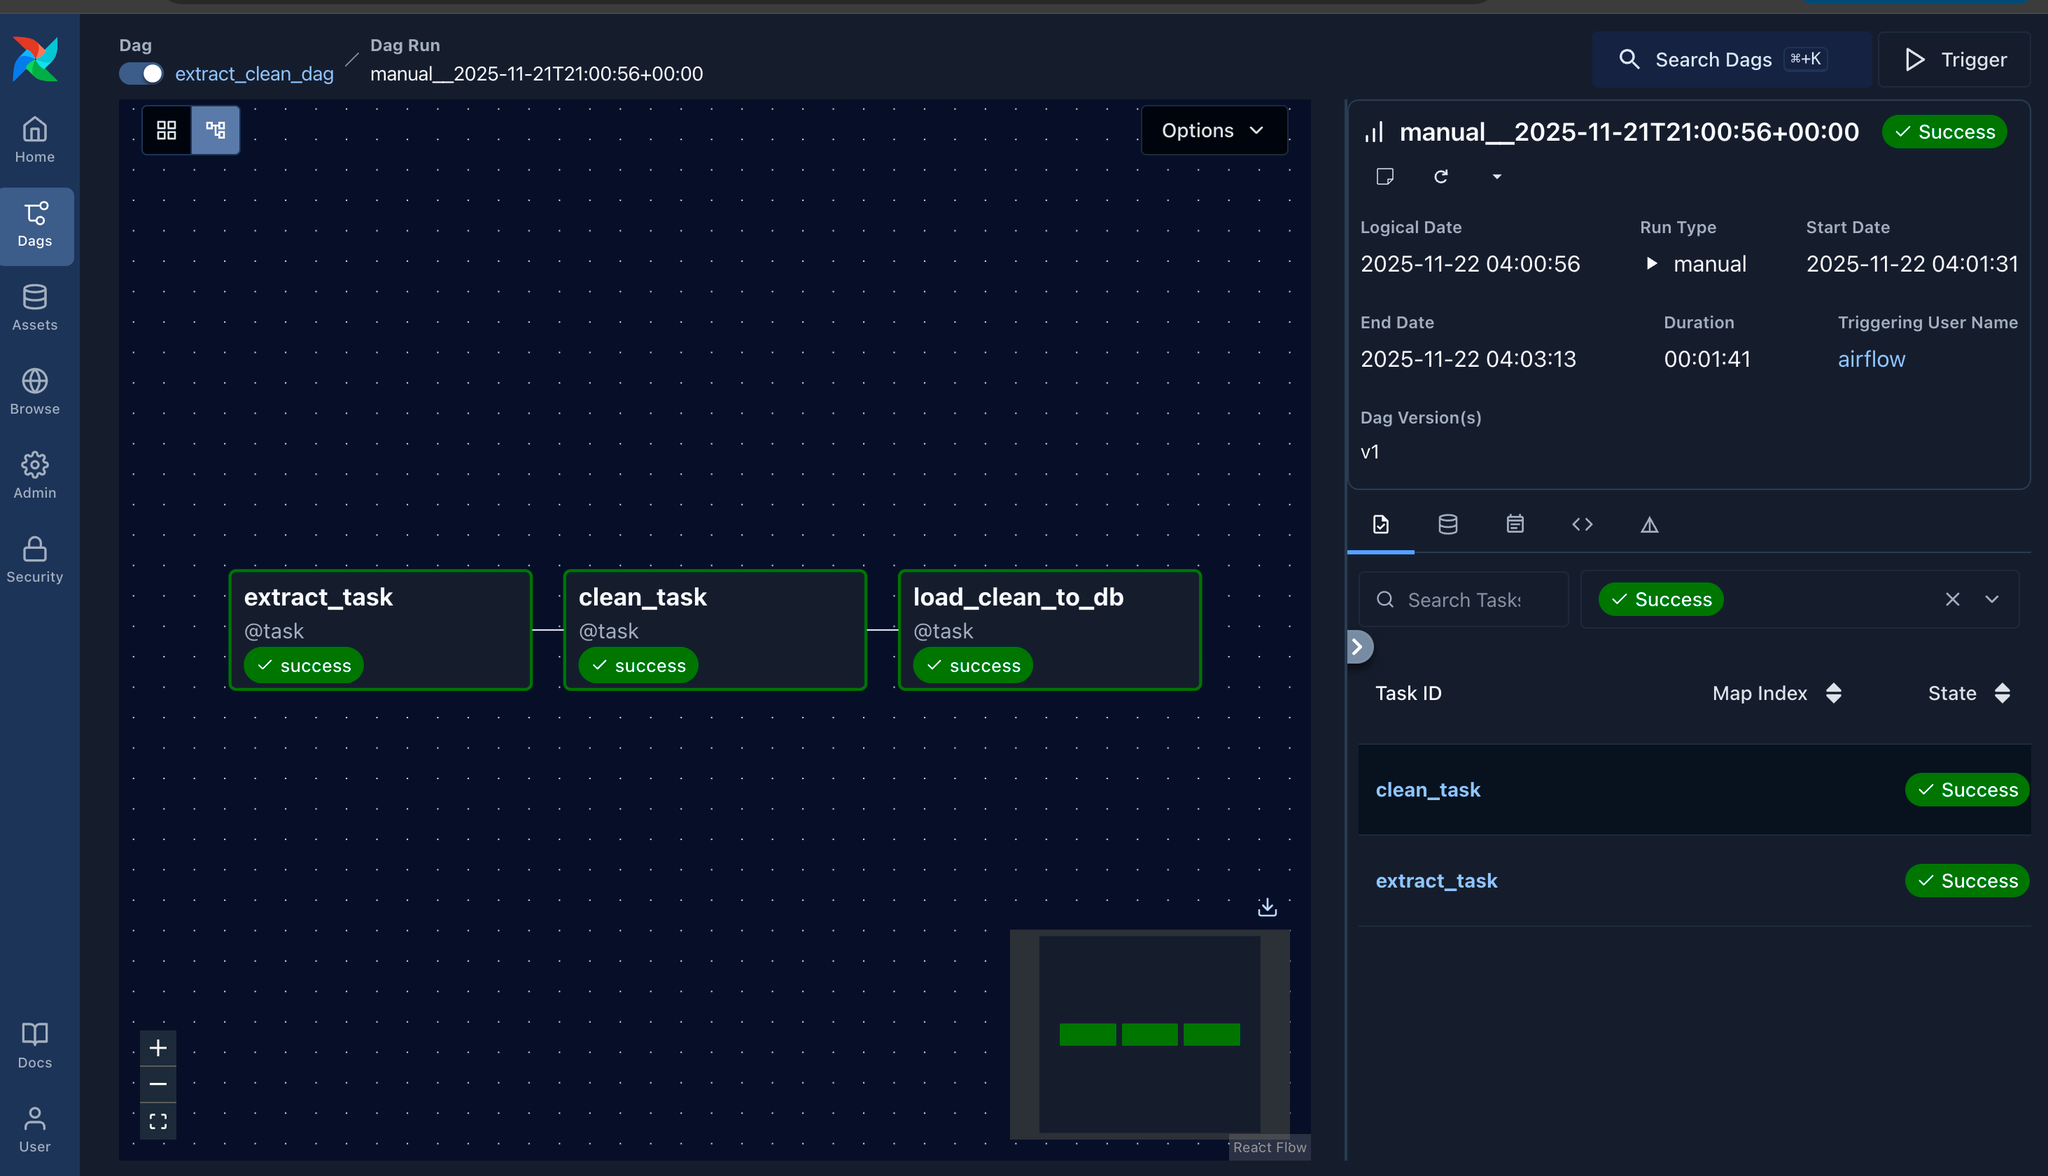Open the Assets sidebar page
Image resolution: width=2048 pixels, height=1176 pixels.
click(x=35, y=307)
